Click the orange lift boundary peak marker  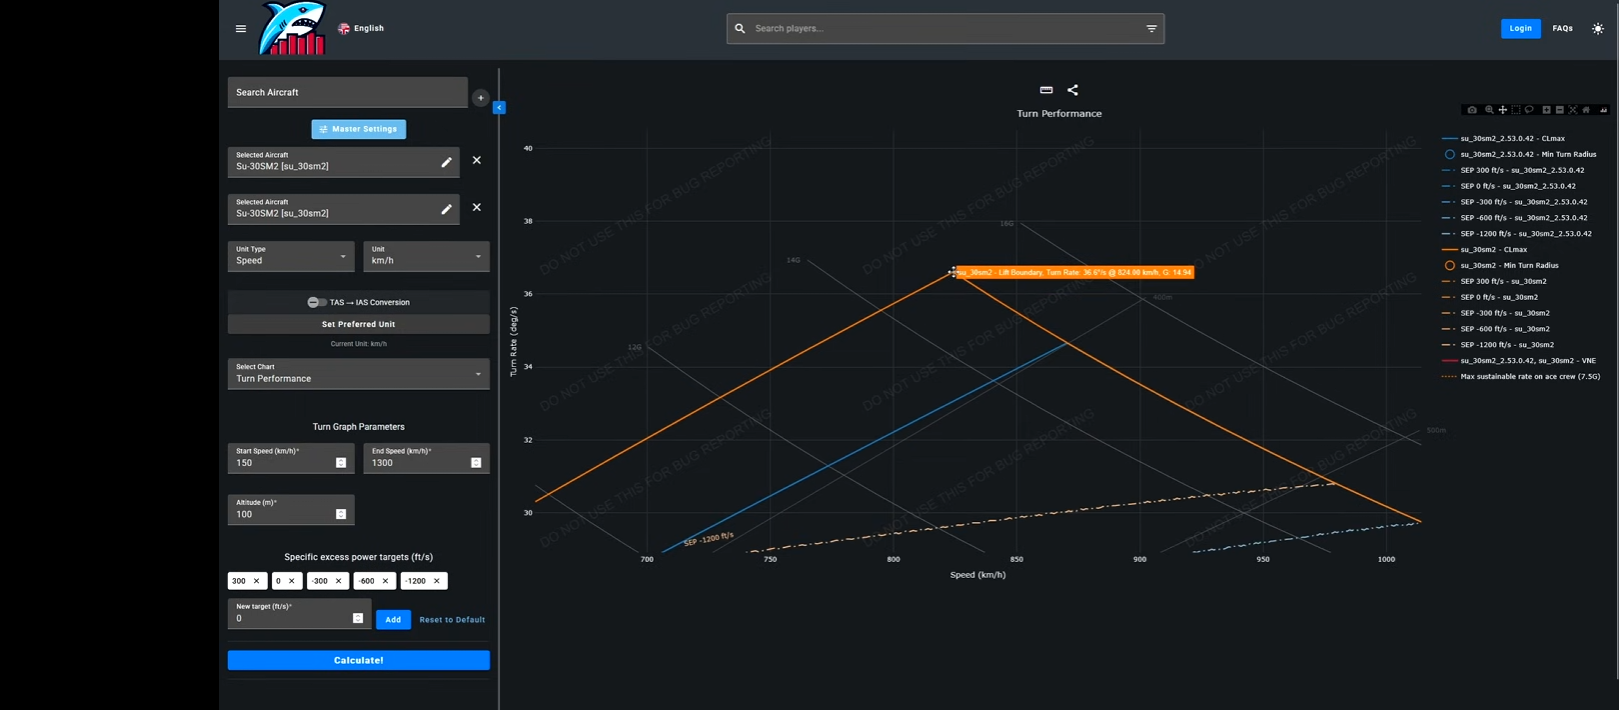[x=953, y=271]
